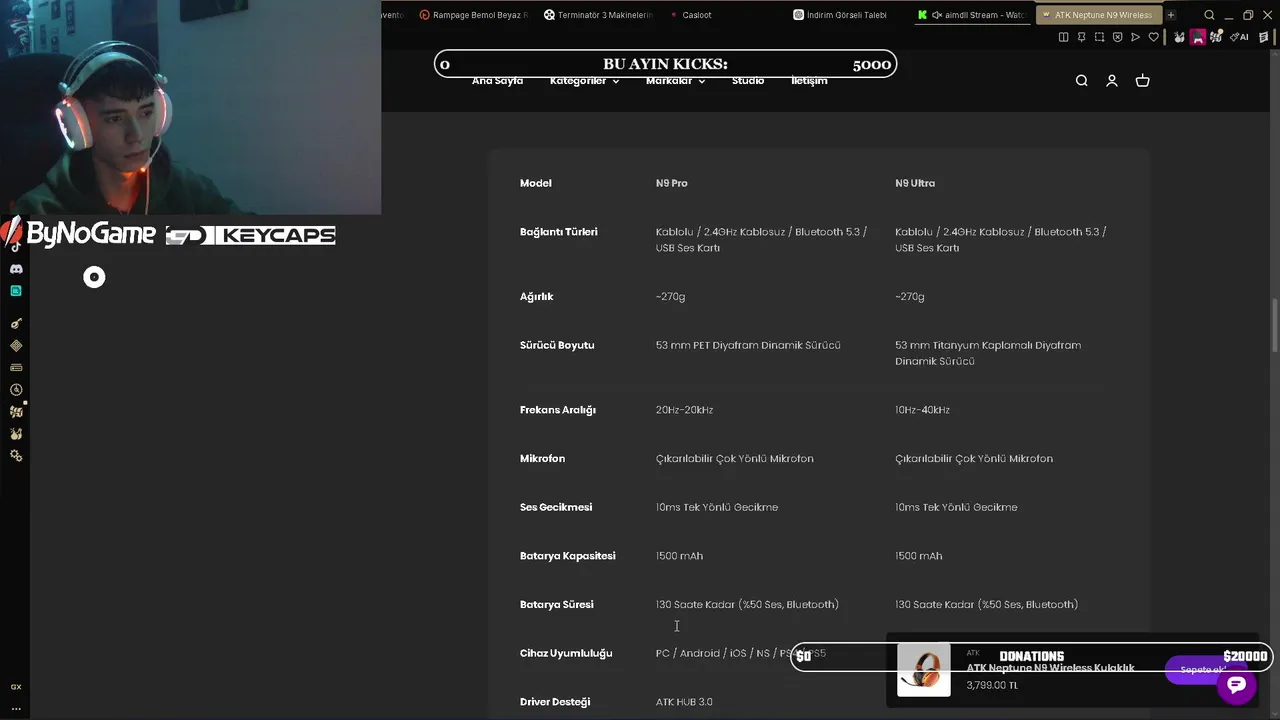The image size is (1280, 720).
Task: Open the diamond-shaped sidebar icon
Action: tap(16, 345)
